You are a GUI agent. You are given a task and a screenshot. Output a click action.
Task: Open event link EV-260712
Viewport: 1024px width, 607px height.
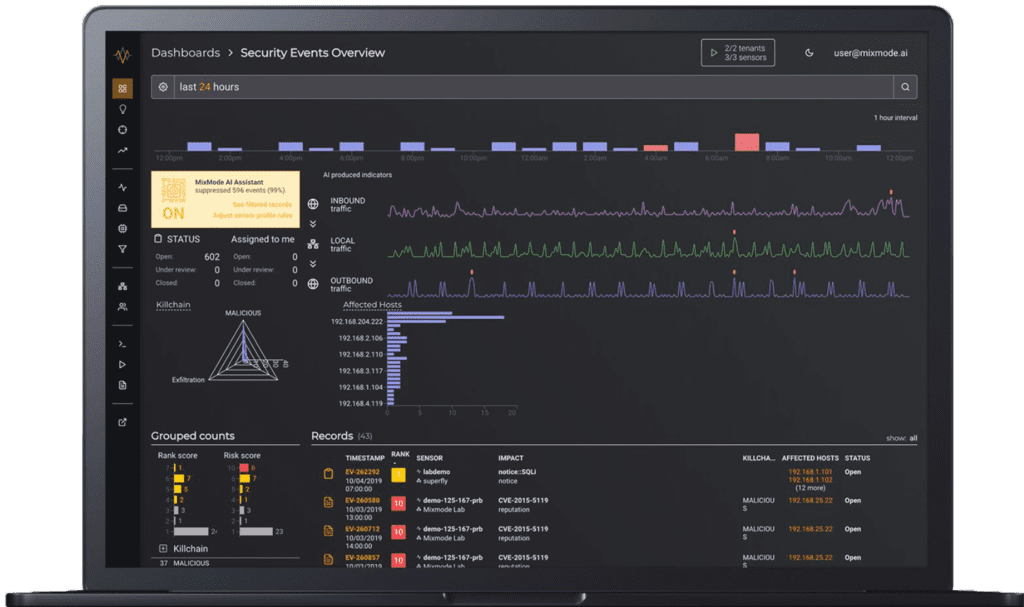(x=362, y=529)
